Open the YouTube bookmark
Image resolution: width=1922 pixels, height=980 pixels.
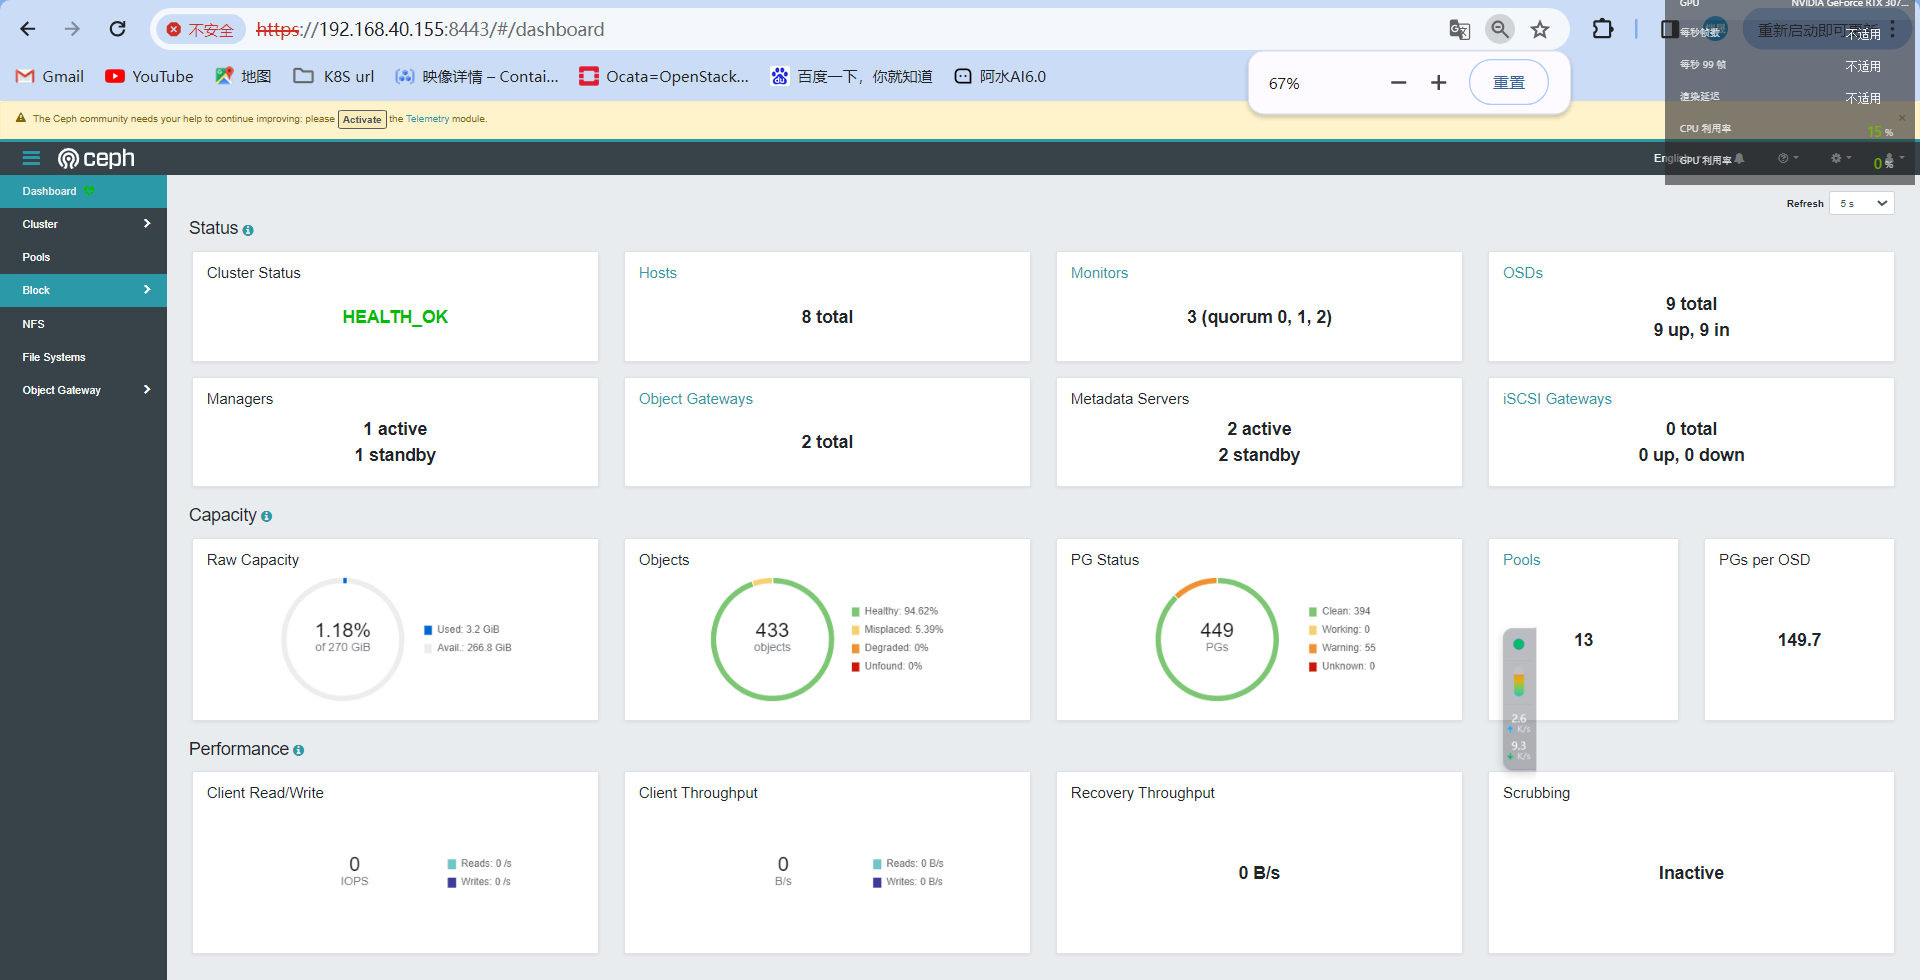149,76
